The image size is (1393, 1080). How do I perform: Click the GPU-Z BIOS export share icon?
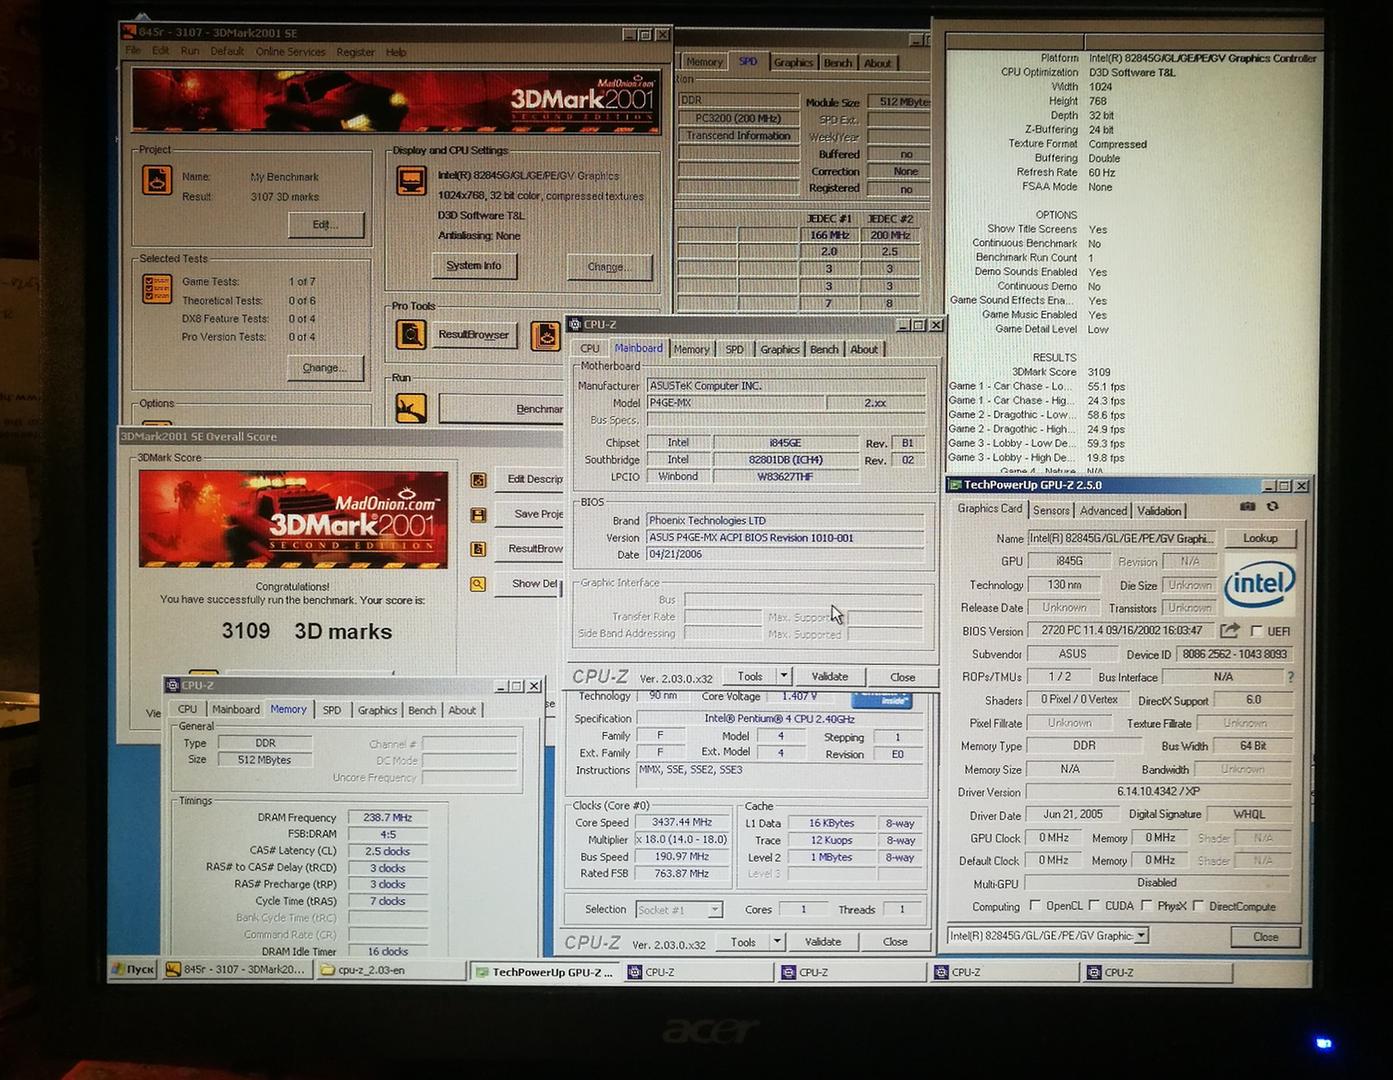[1230, 631]
